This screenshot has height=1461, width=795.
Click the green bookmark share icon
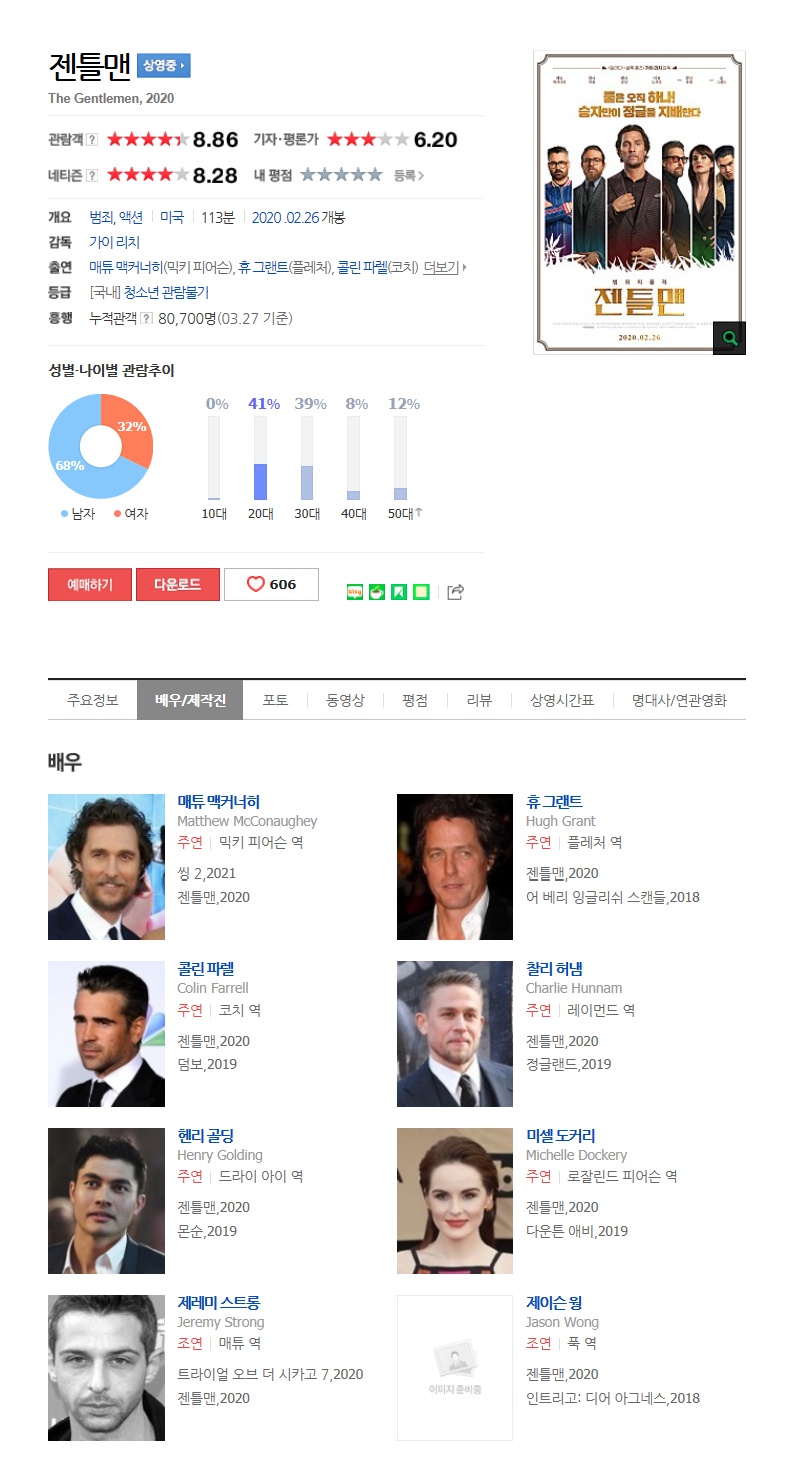[399, 592]
